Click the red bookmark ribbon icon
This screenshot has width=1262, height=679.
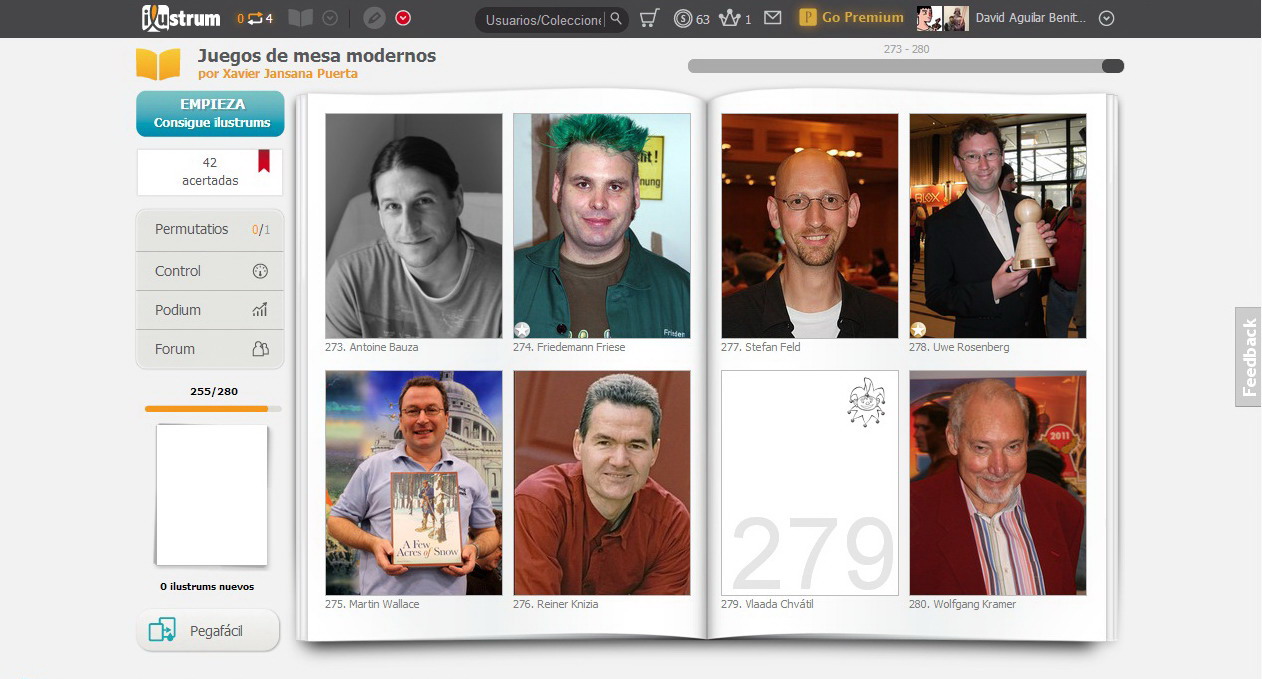click(264, 160)
